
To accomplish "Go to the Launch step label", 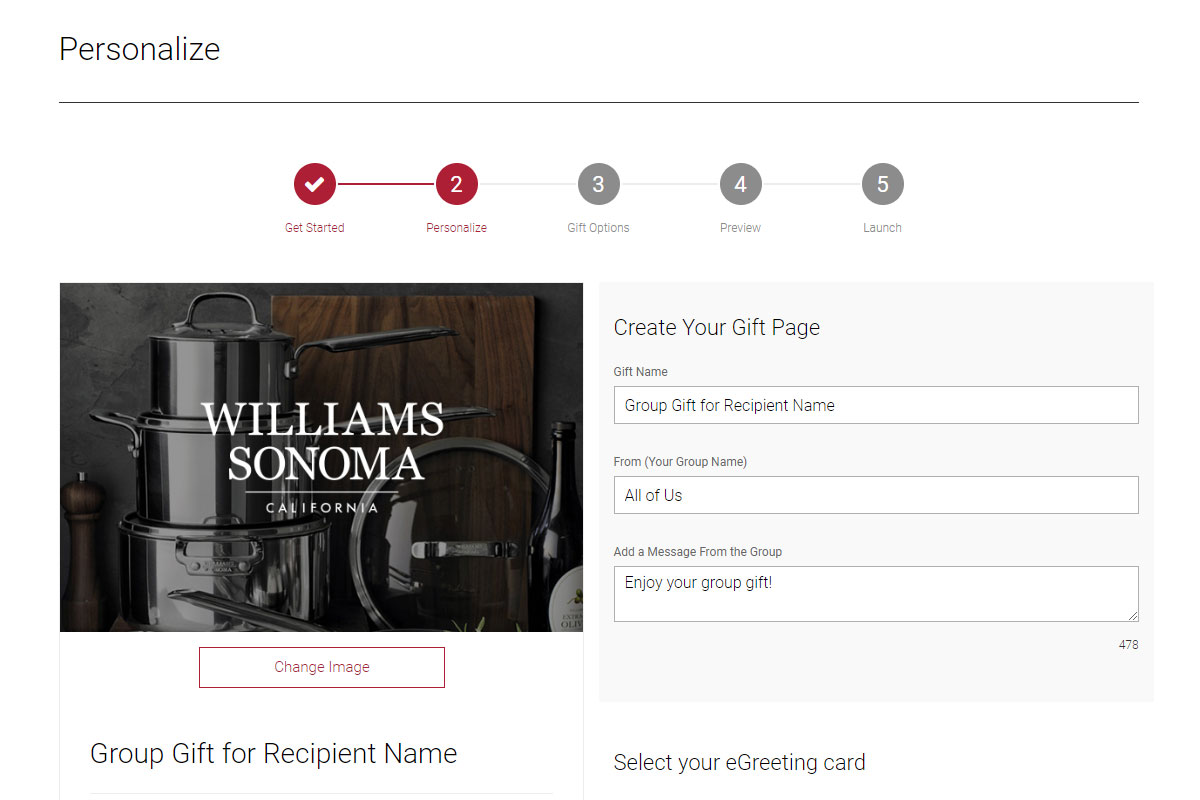I will point(883,228).
